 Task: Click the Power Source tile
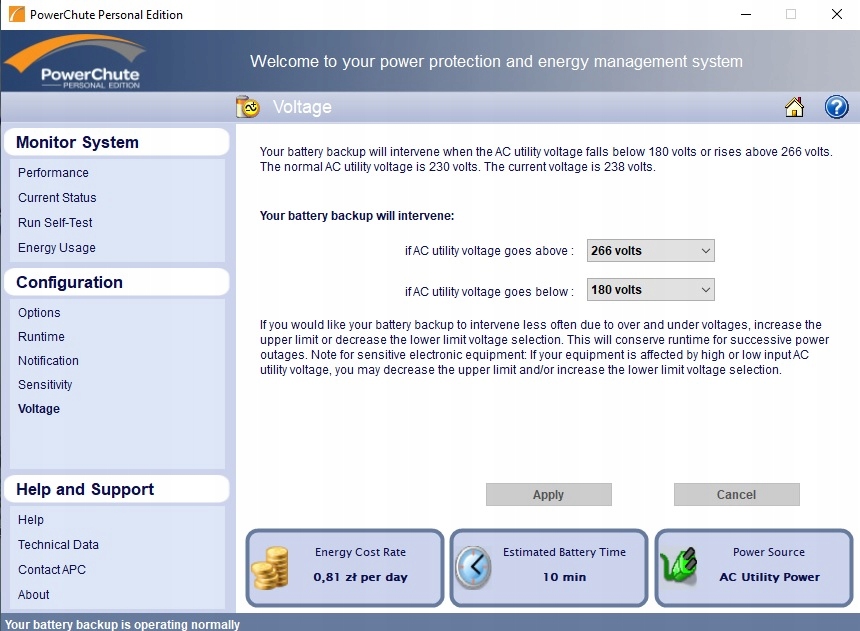click(x=754, y=568)
